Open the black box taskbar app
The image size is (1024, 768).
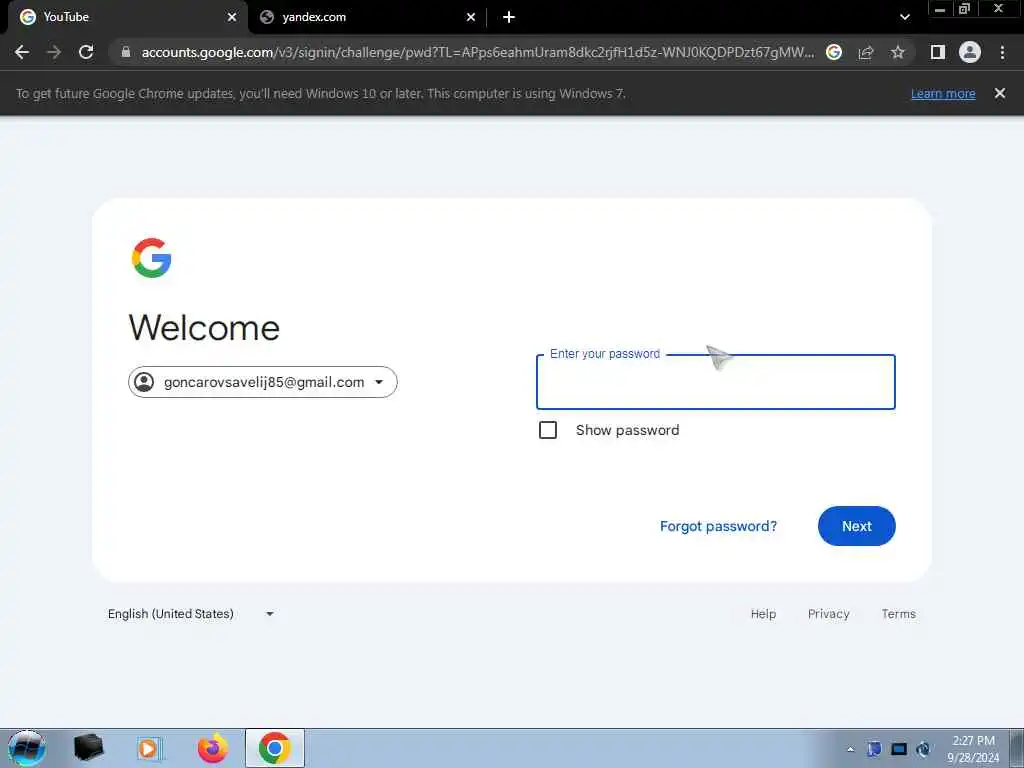pyautogui.click(x=88, y=748)
